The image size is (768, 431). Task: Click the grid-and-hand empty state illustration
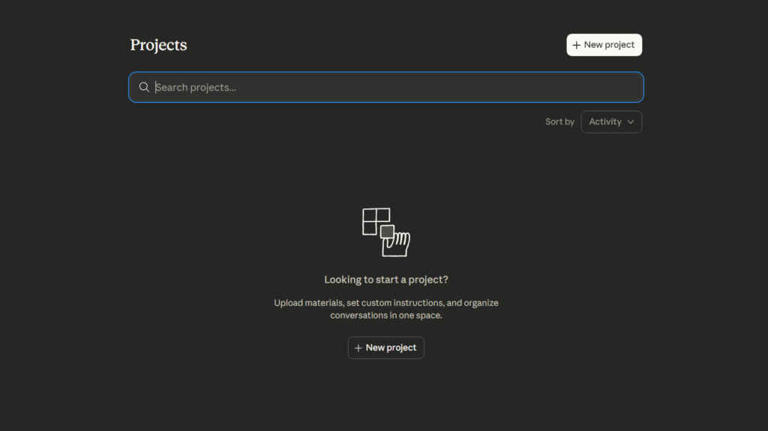(x=386, y=232)
